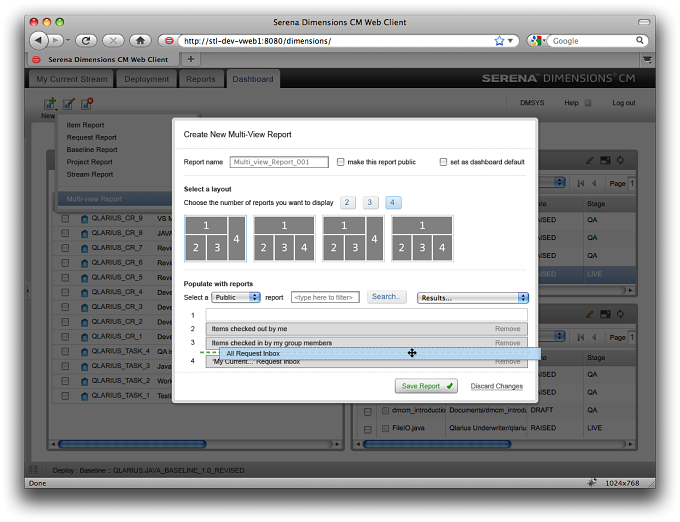Click the browser Stop (X) button
This screenshot has height=522, width=680.
click(x=113, y=40)
